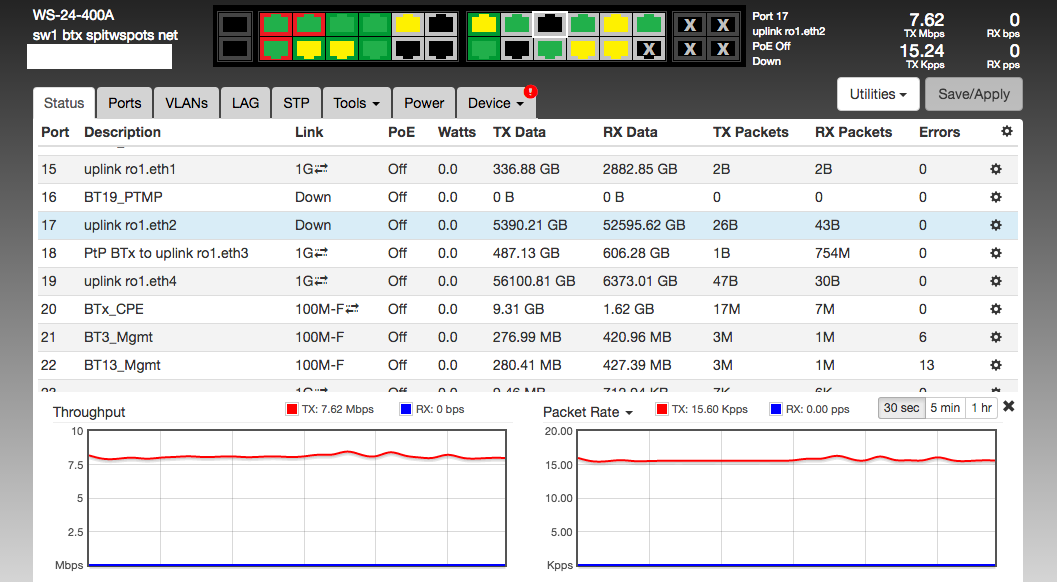Close the graph panel with the X icon

coord(1008,407)
